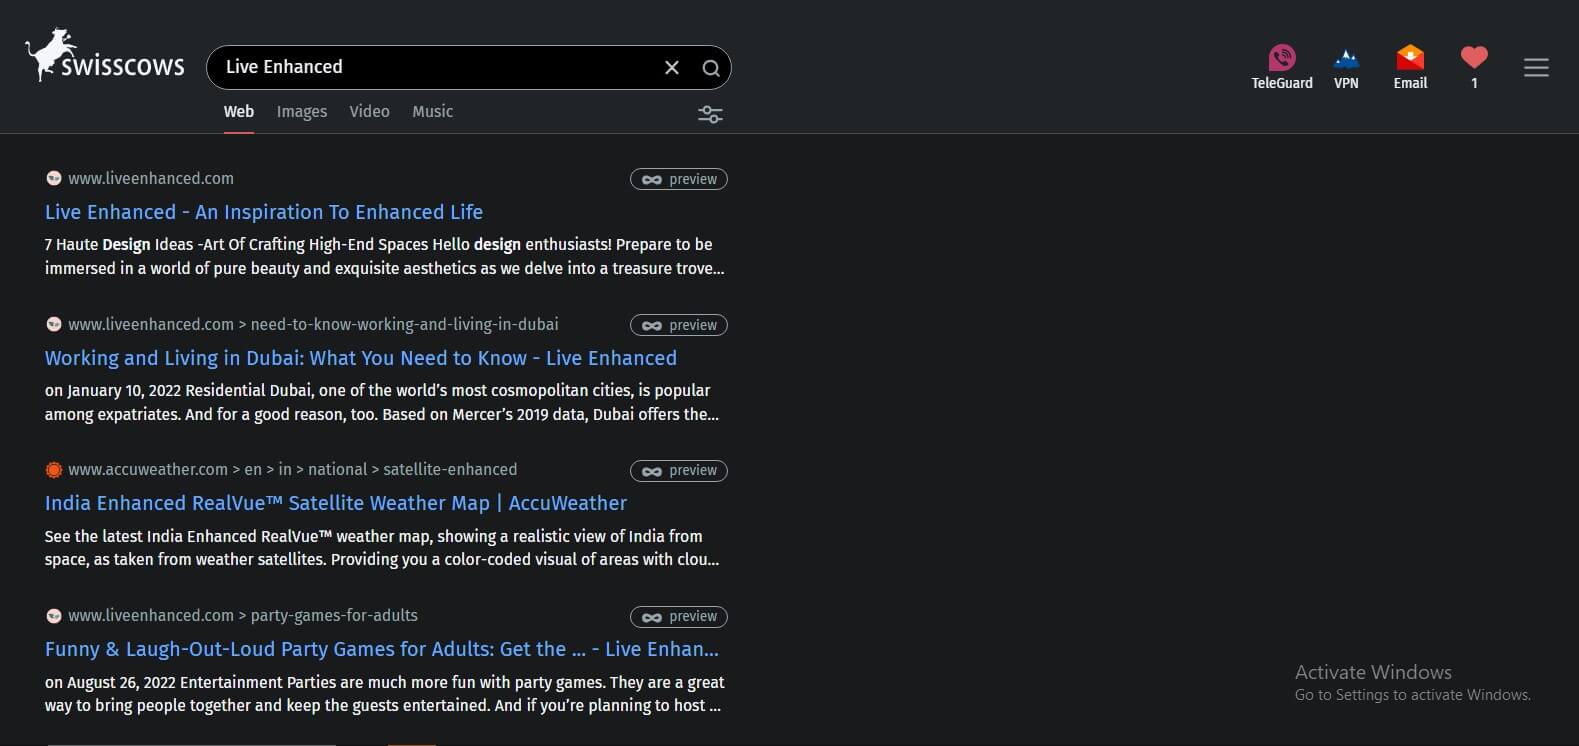Open search filter settings sliders icon
This screenshot has height=746, width=1579.
pyautogui.click(x=710, y=114)
